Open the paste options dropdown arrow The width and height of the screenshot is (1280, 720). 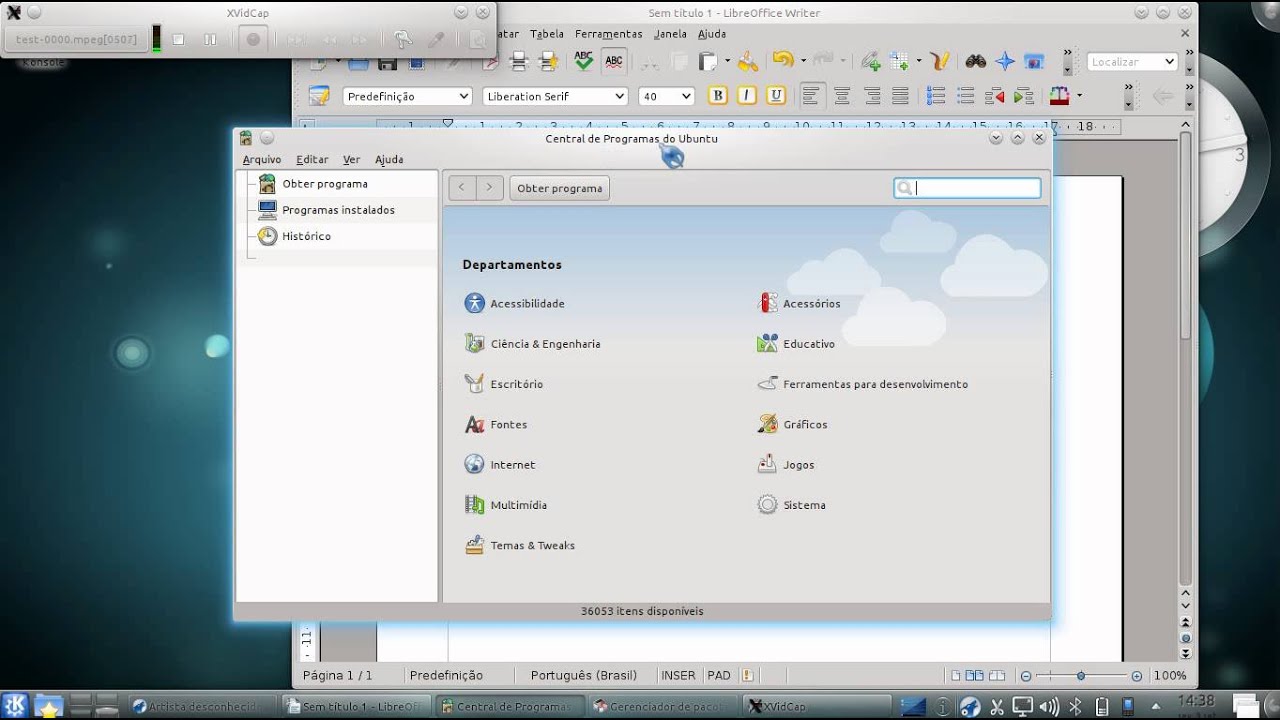click(727, 61)
